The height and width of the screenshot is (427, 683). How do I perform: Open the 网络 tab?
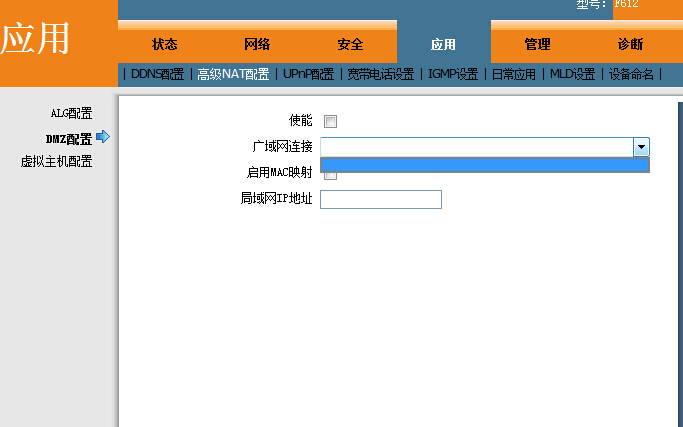(x=257, y=44)
